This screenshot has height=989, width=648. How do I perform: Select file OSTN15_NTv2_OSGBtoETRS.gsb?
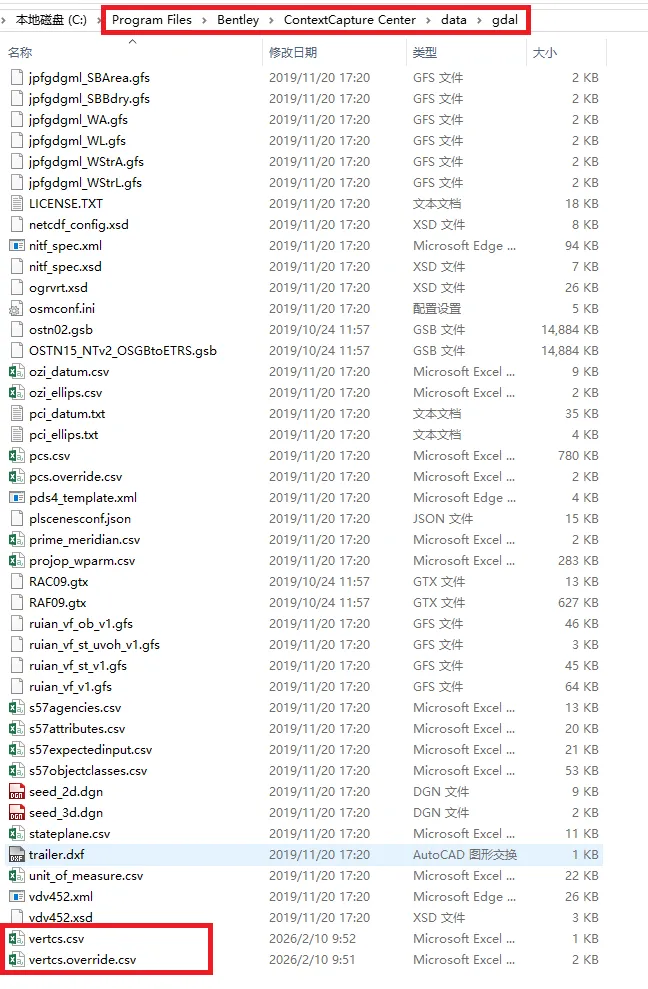click(122, 351)
